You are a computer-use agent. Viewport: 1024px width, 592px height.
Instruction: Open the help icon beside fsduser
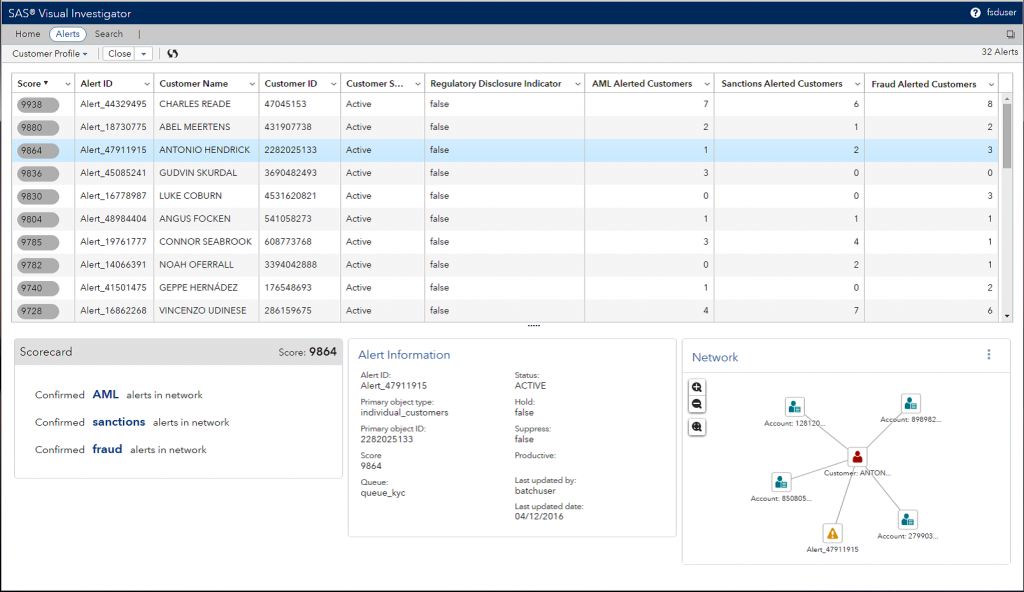(x=975, y=13)
